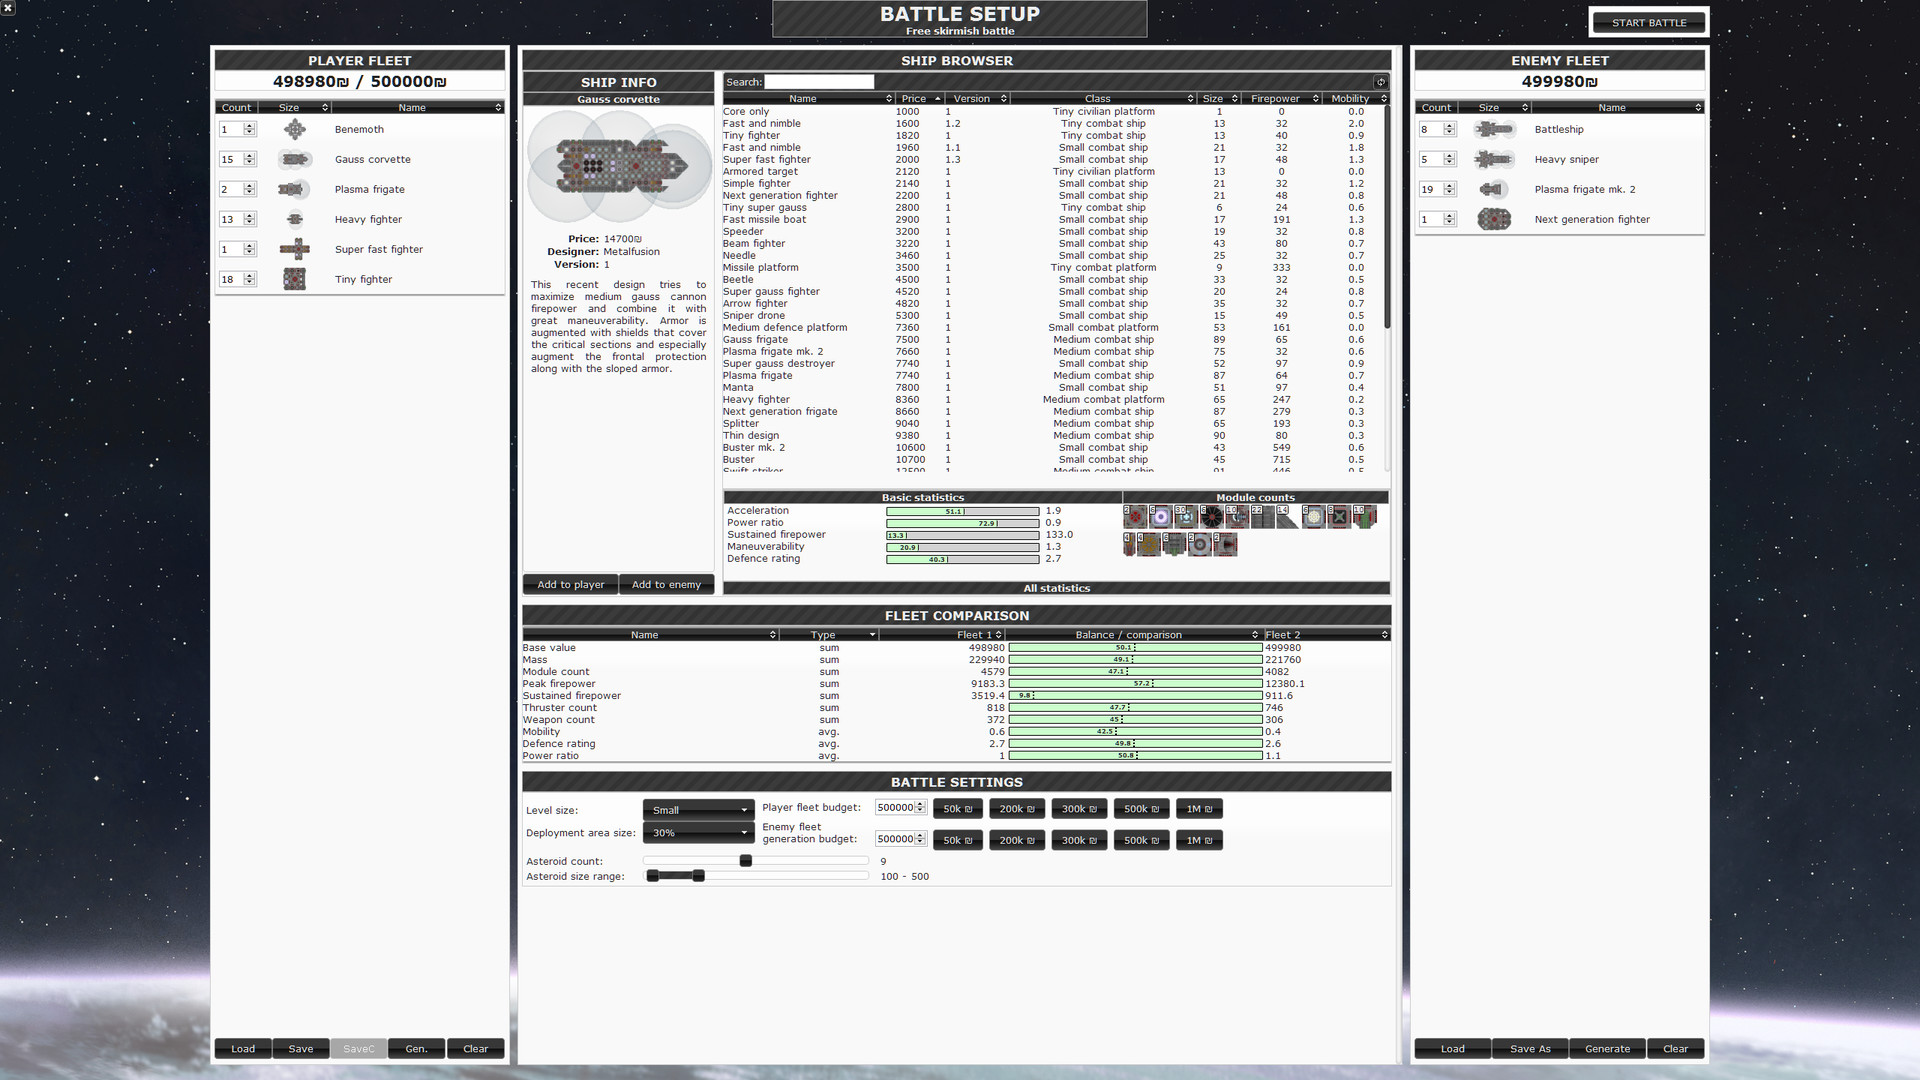Click the Battleship icon in Enemy Fleet

coord(1494,129)
